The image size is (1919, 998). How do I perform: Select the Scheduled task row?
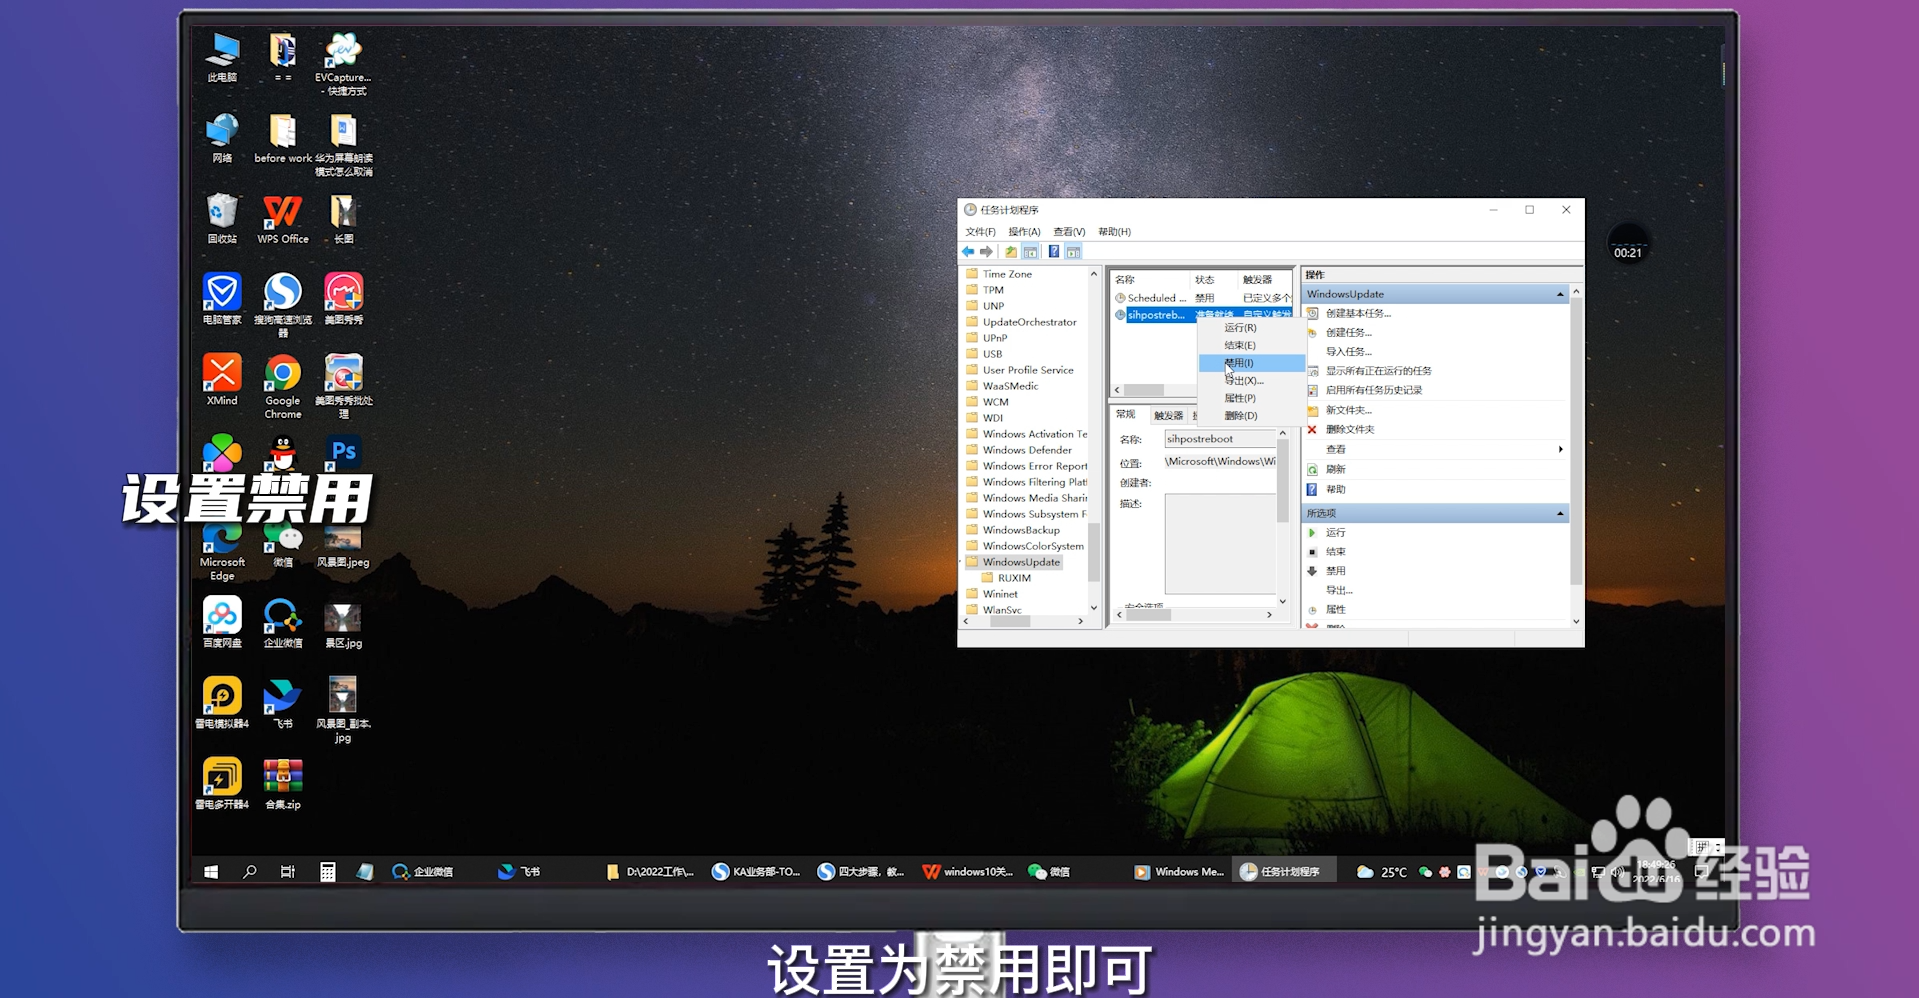(x=1203, y=298)
